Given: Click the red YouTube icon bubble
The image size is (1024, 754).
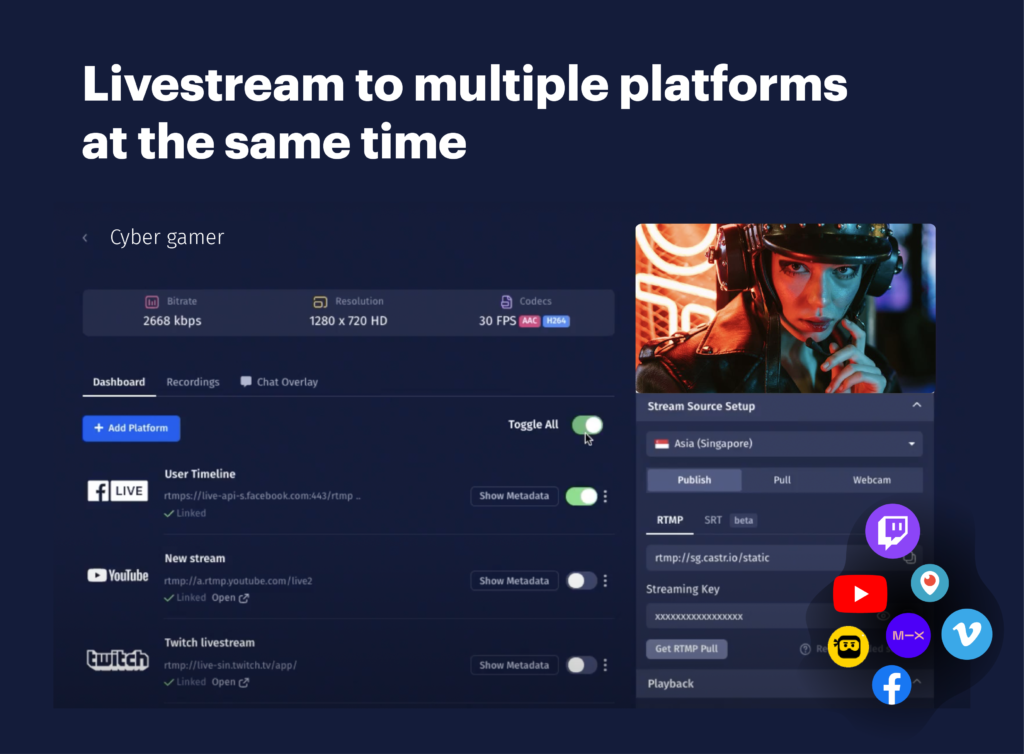Looking at the screenshot, I should (x=860, y=593).
